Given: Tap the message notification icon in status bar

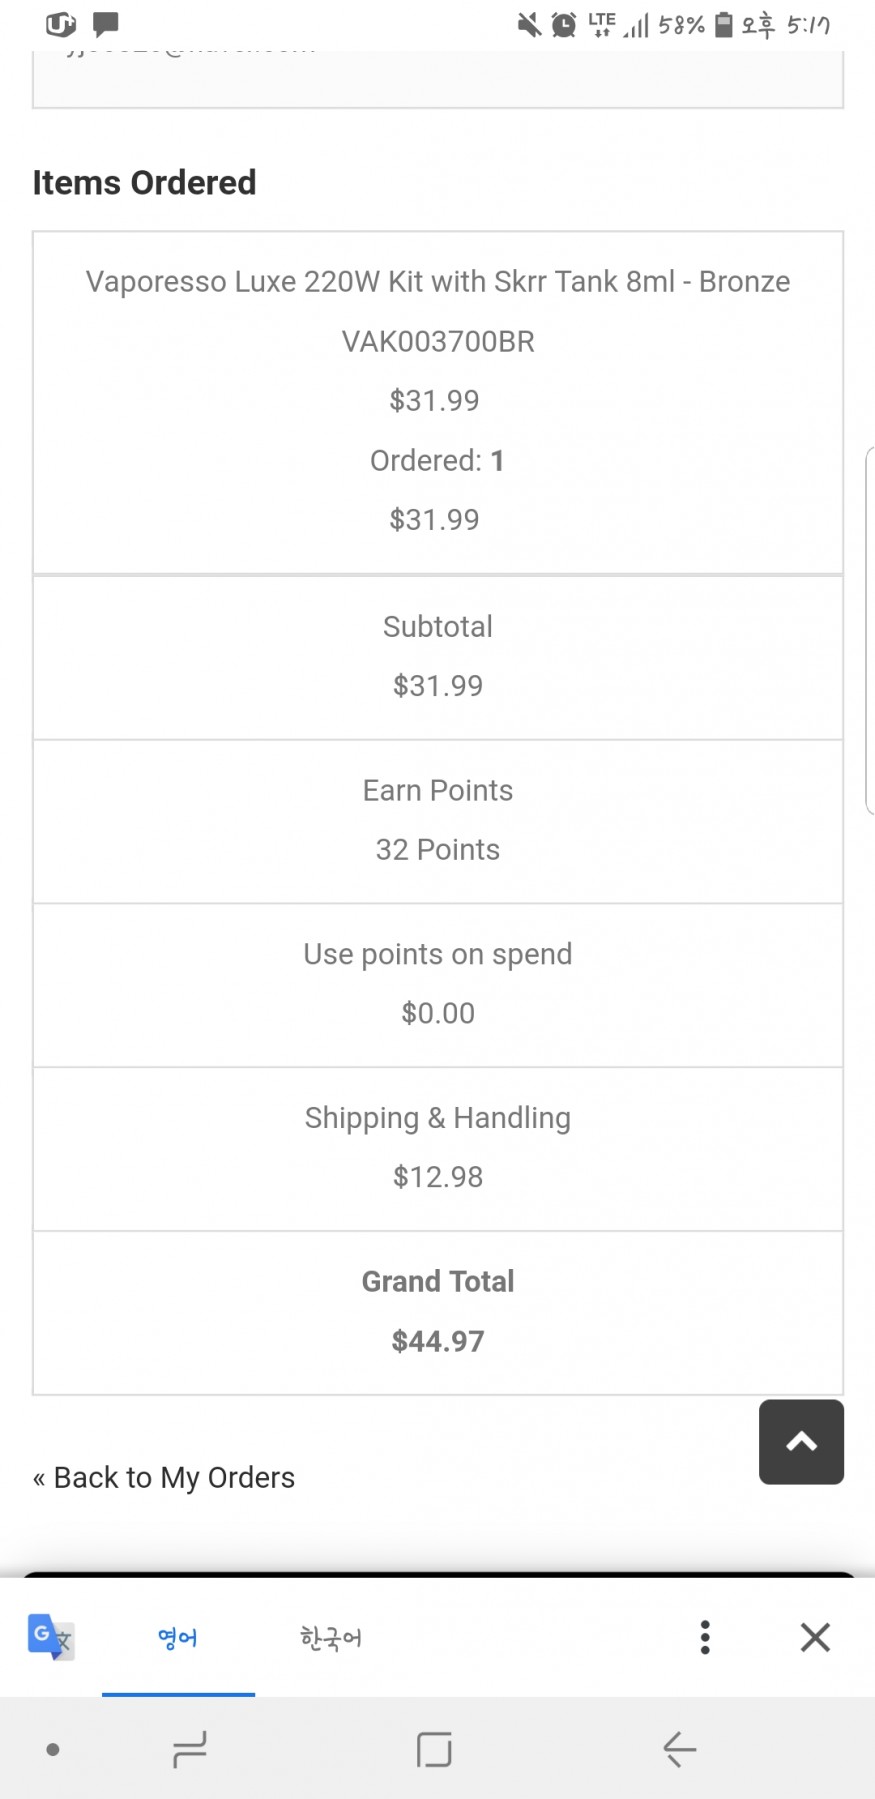Looking at the screenshot, I should [105, 23].
